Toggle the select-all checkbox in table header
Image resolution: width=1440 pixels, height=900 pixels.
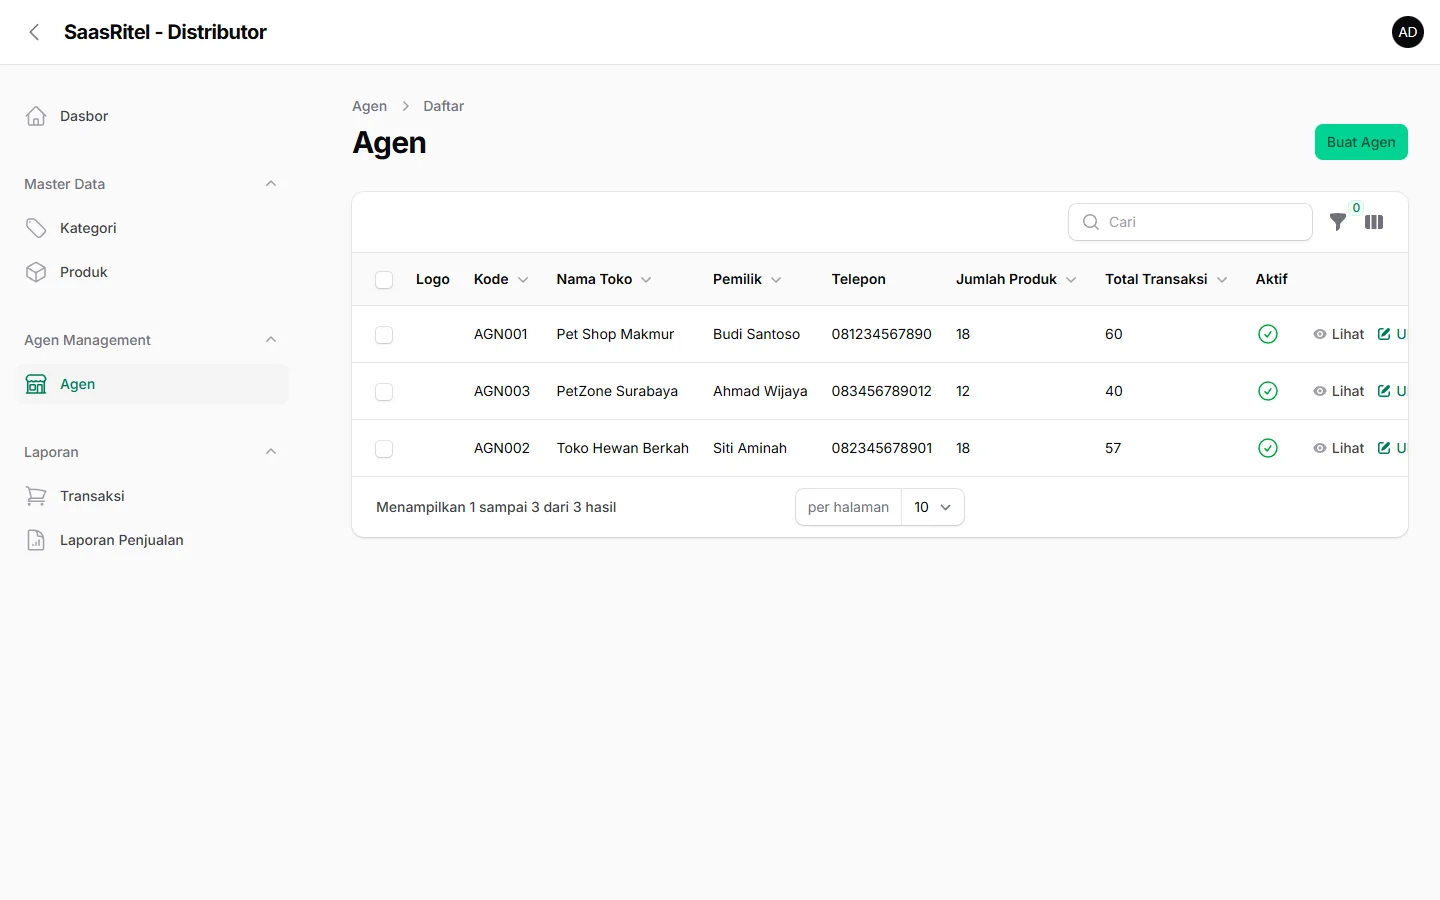pos(384,280)
